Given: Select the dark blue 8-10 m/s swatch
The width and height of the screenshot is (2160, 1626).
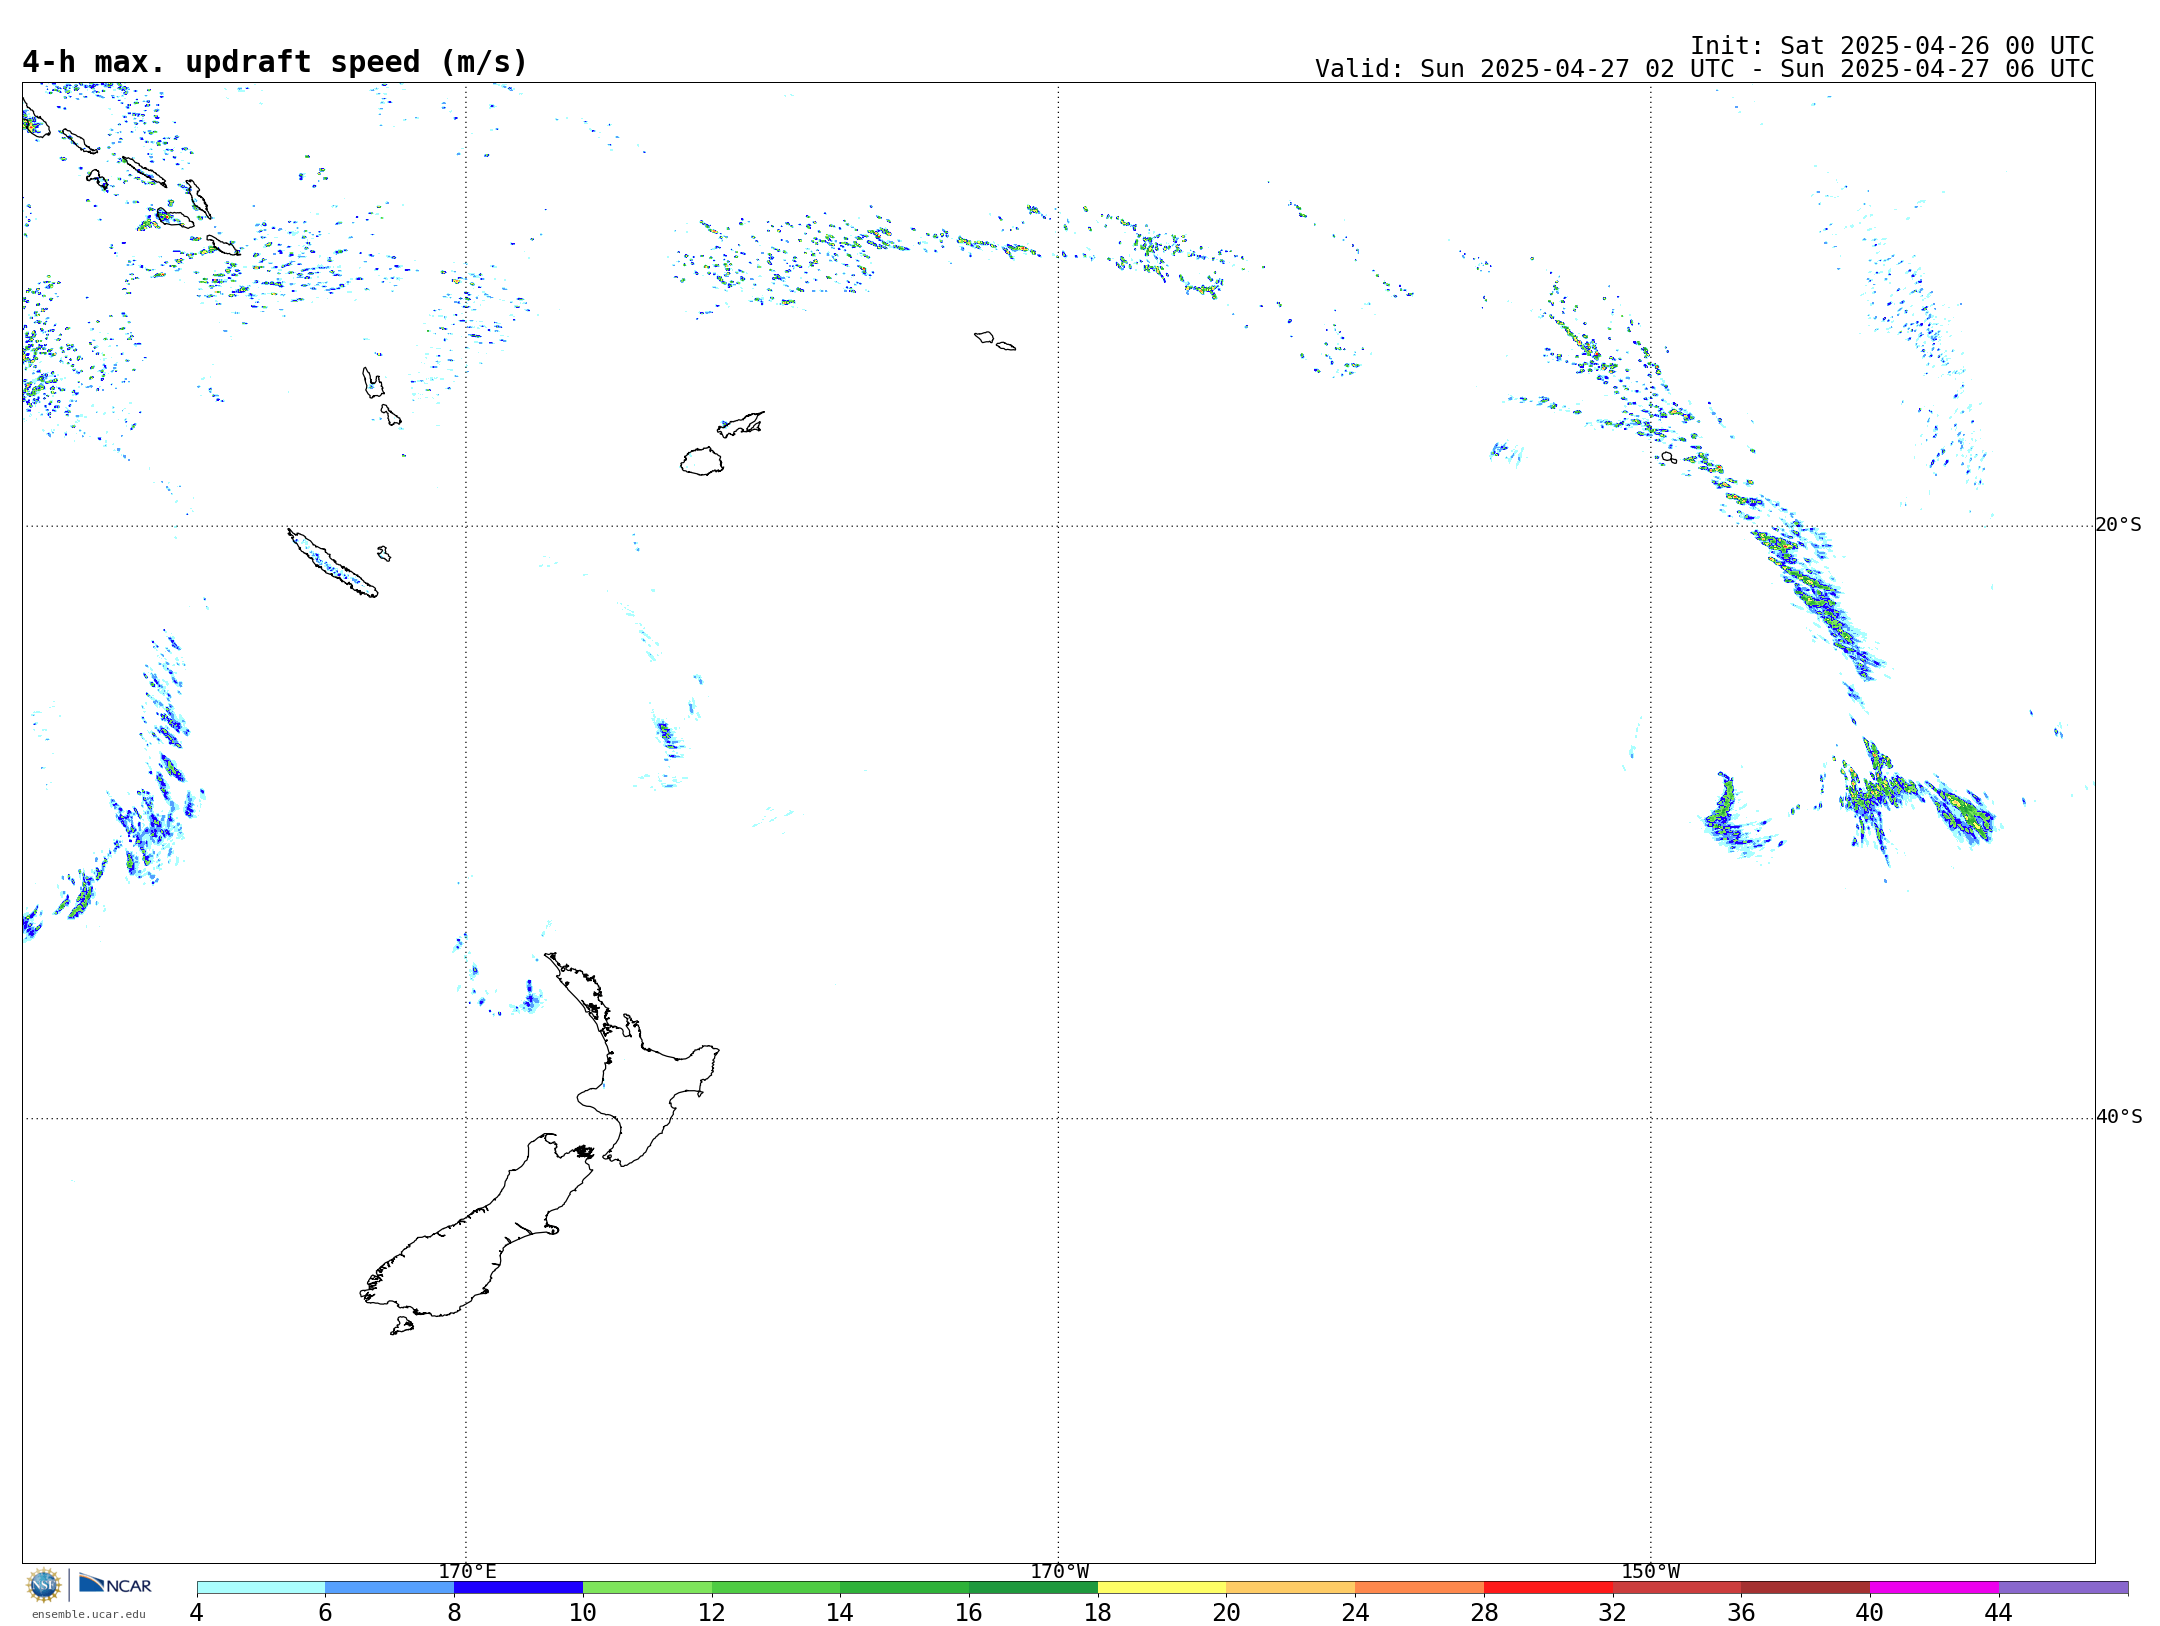Looking at the screenshot, I should (518, 1588).
